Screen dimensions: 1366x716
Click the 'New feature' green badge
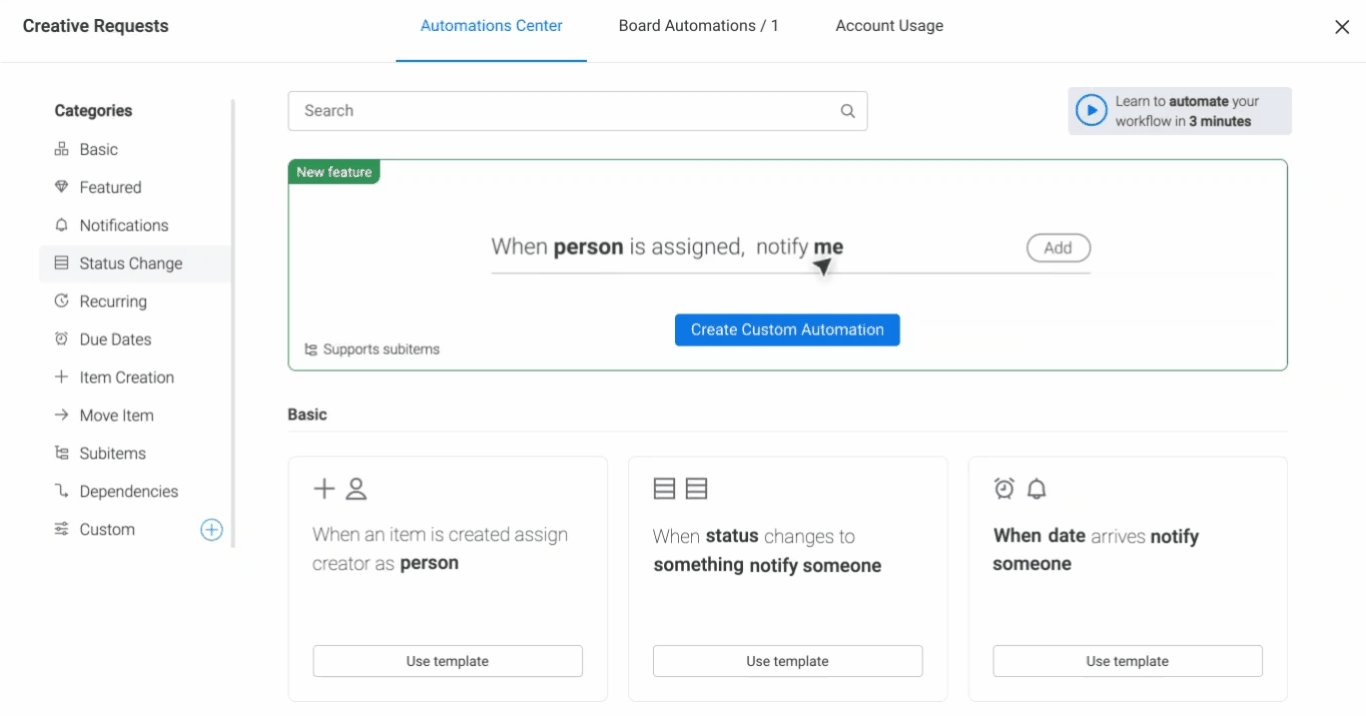[x=334, y=172]
